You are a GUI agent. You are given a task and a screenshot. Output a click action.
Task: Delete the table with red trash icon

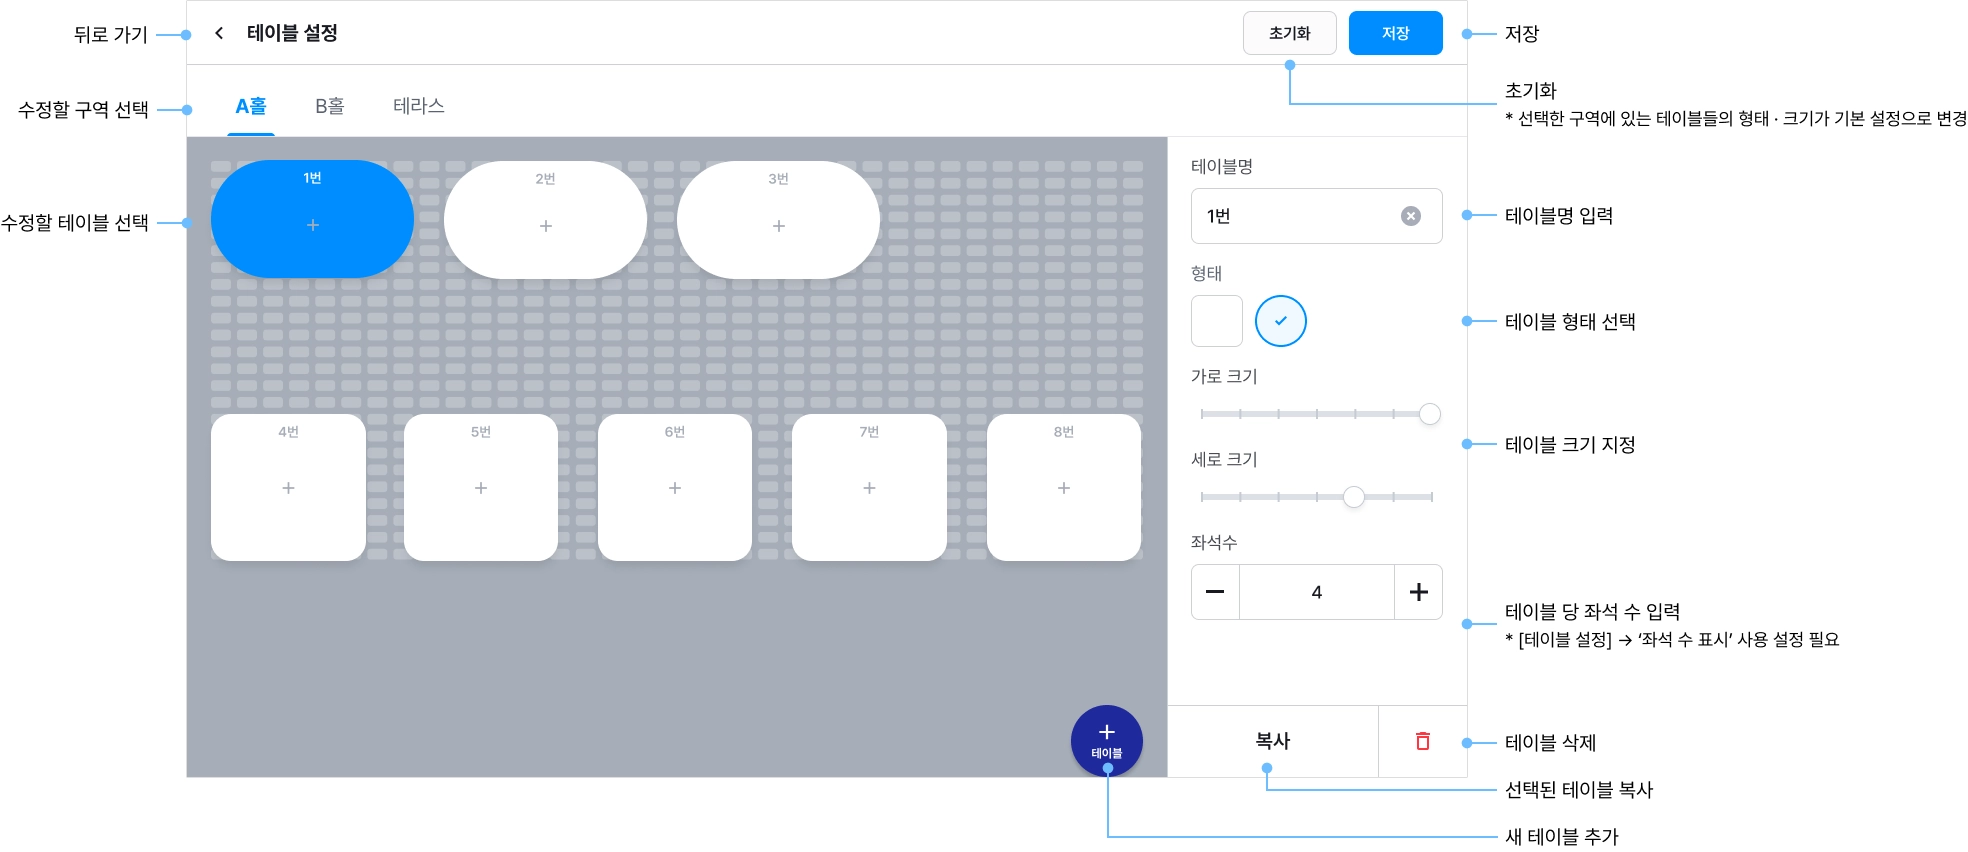(1423, 741)
